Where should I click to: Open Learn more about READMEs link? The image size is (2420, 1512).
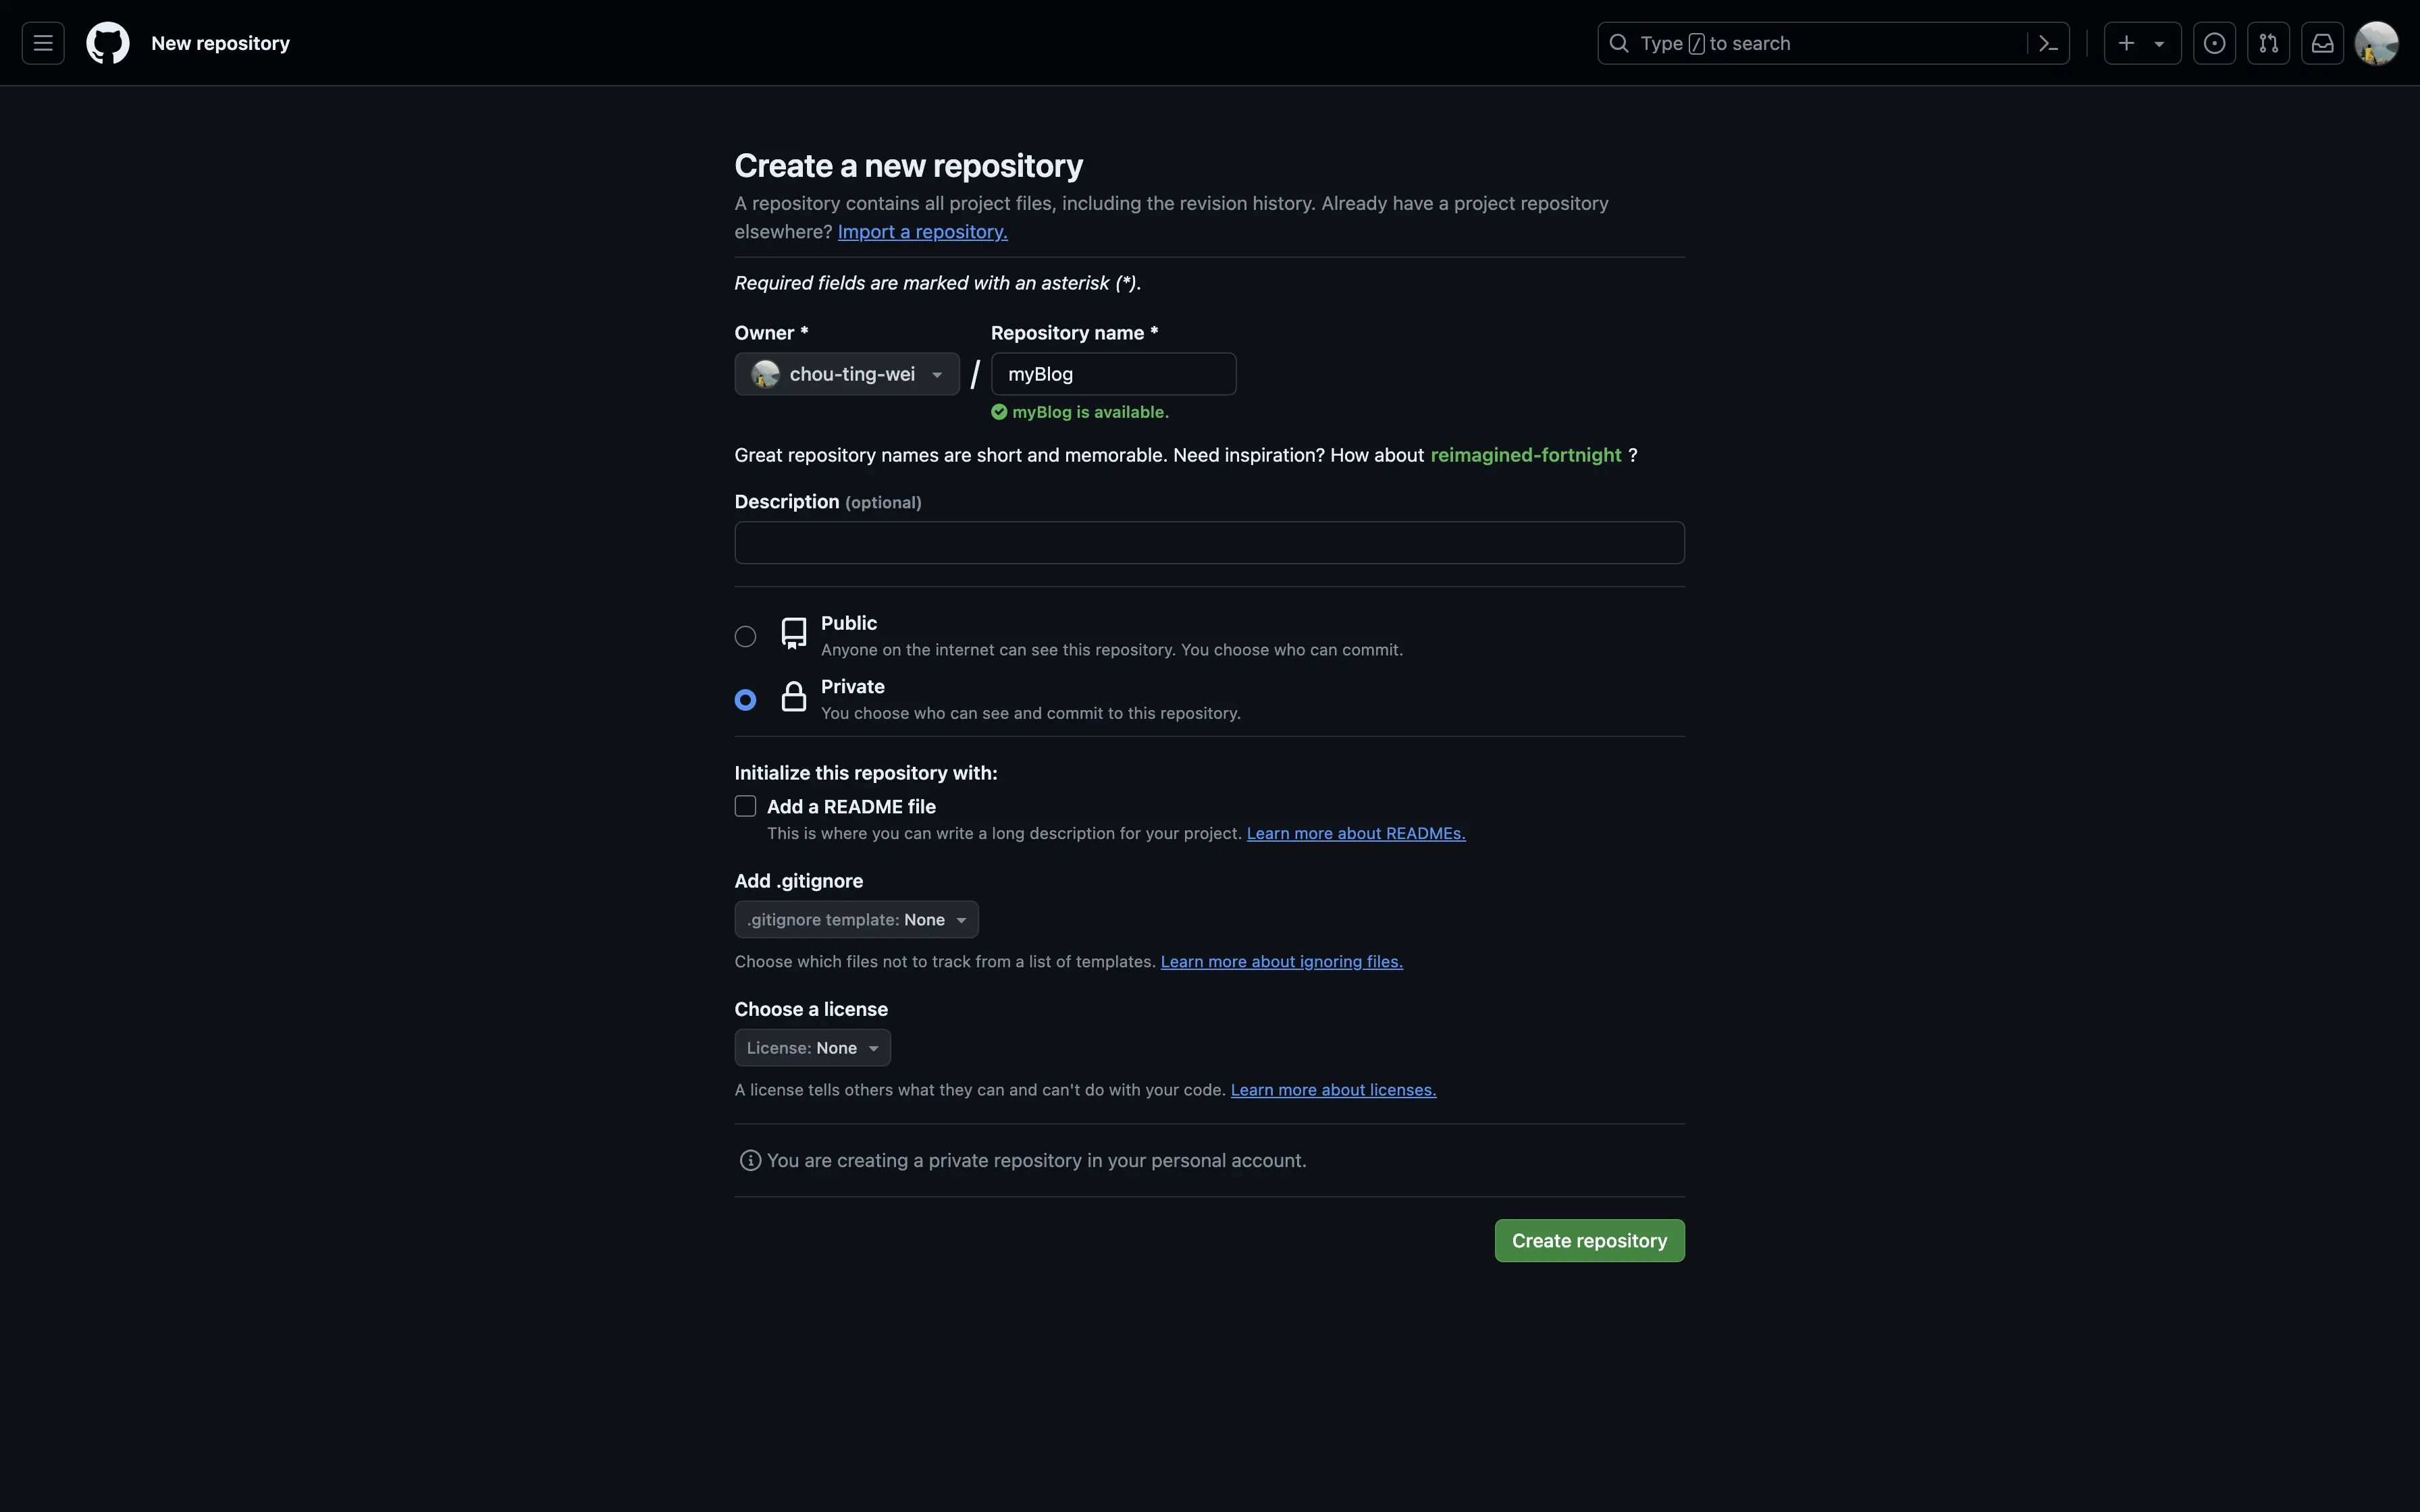pyautogui.click(x=1355, y=833)
